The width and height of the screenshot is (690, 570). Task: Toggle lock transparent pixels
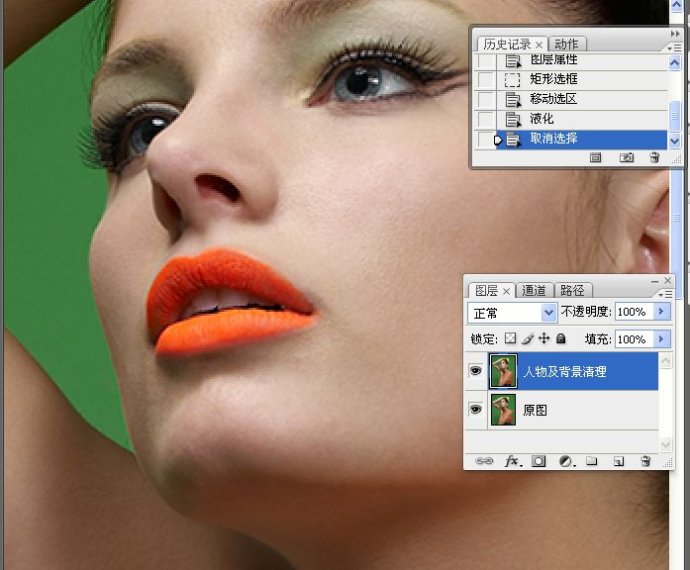pos(510,338)
